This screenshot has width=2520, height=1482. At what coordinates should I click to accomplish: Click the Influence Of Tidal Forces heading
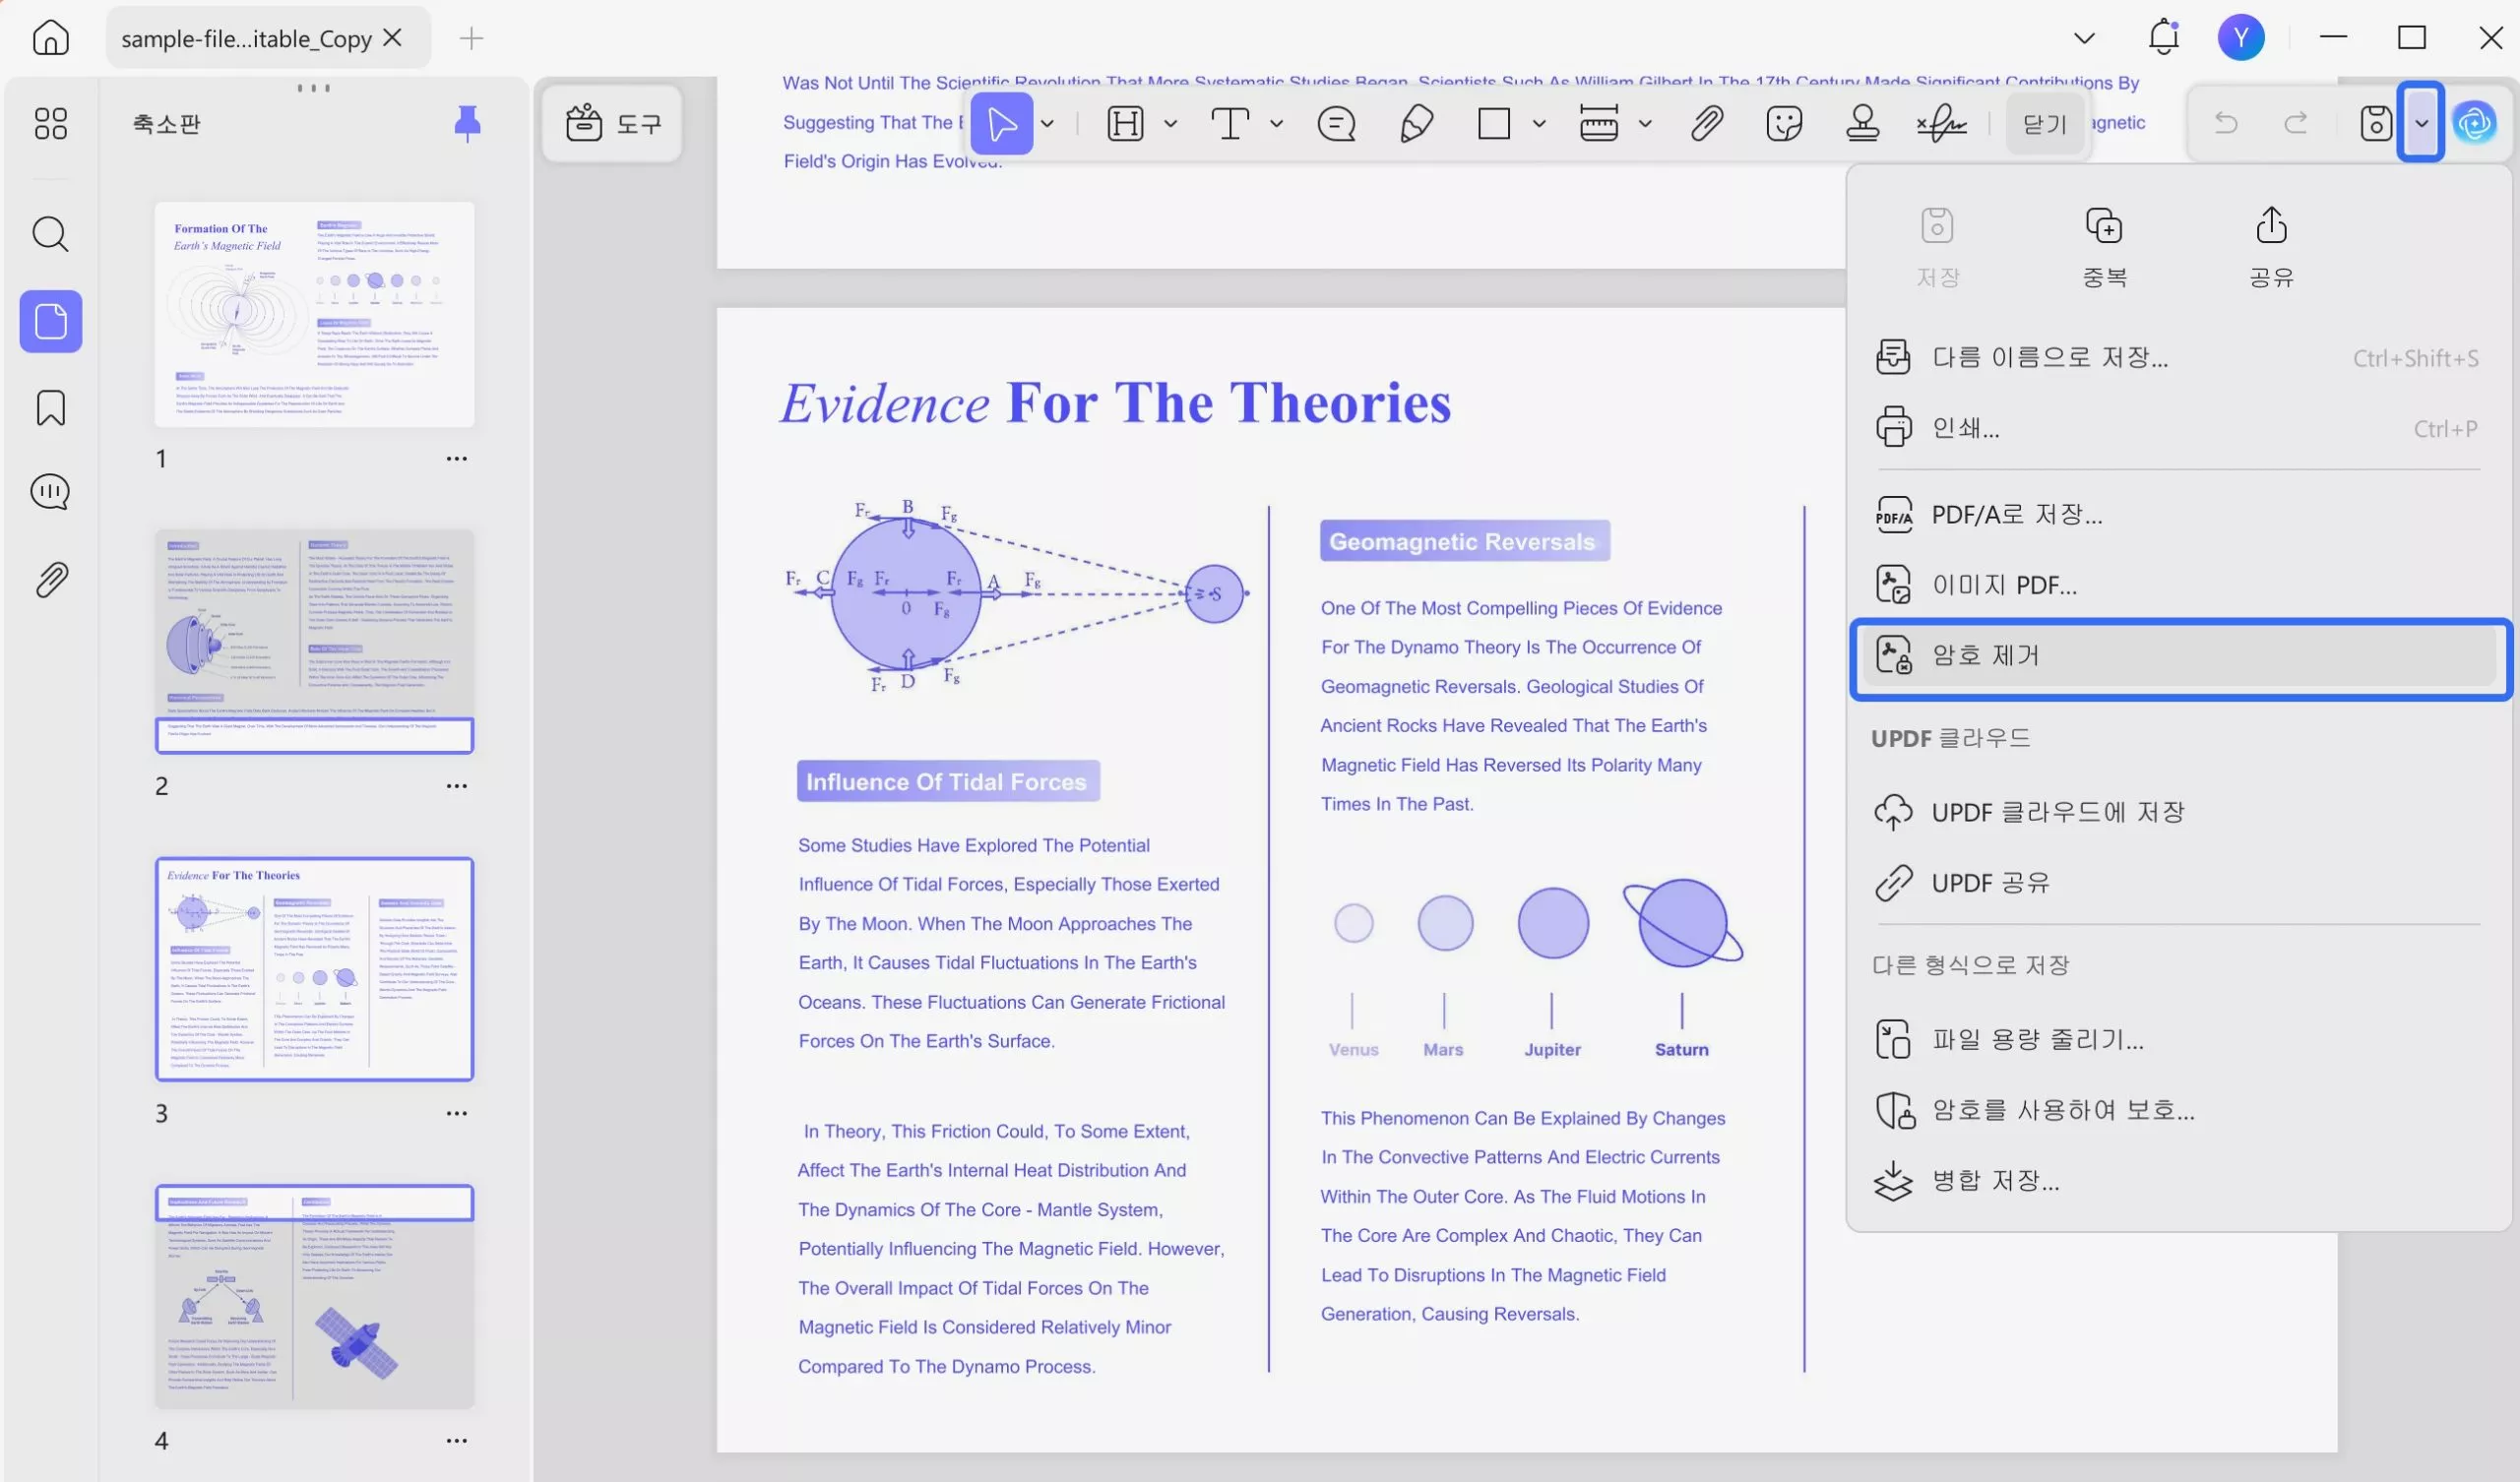947,781
